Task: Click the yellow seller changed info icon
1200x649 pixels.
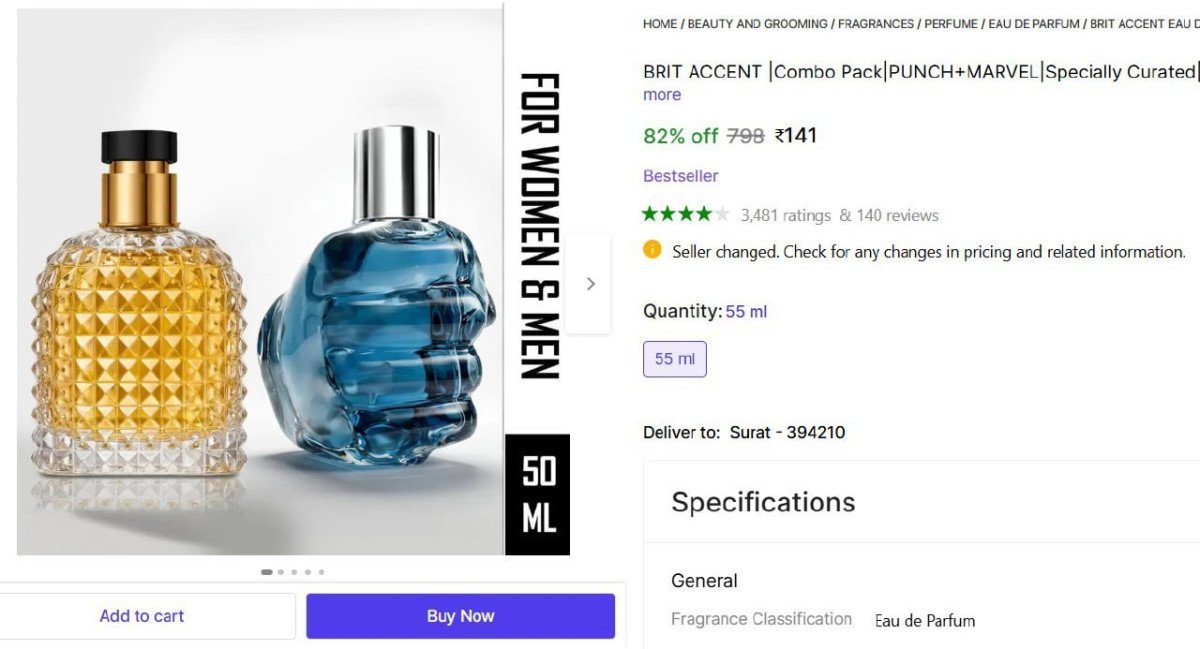Action: click(652, 250)
